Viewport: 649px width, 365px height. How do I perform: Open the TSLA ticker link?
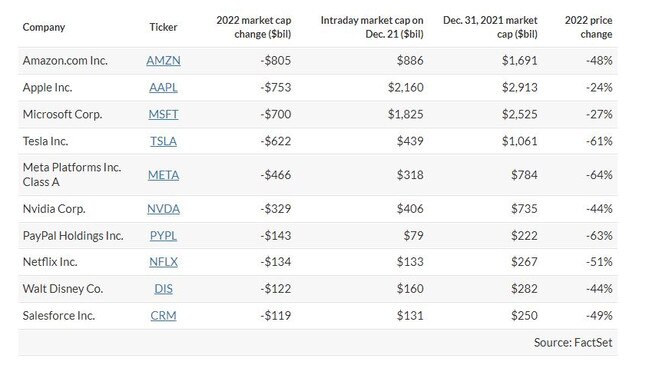pos(163,142)
